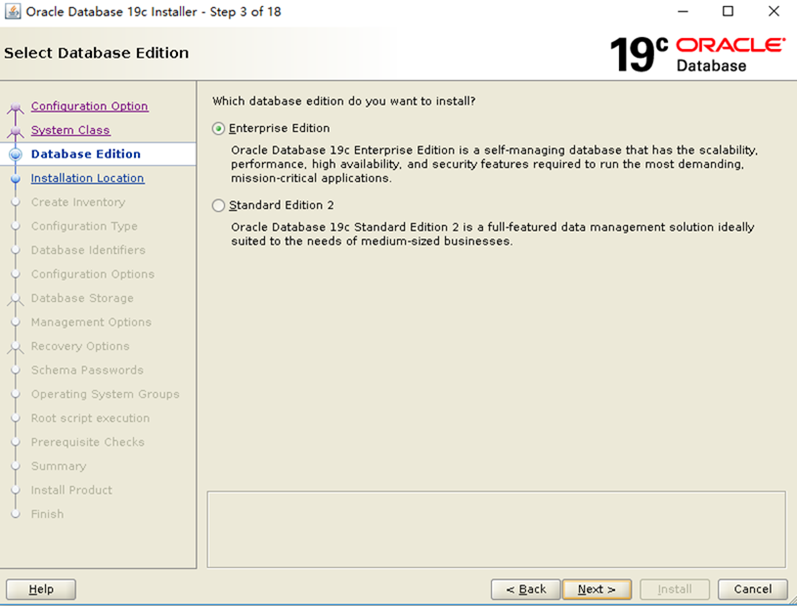
Task: Minimize the installer window
Action: tap(683, 11)
